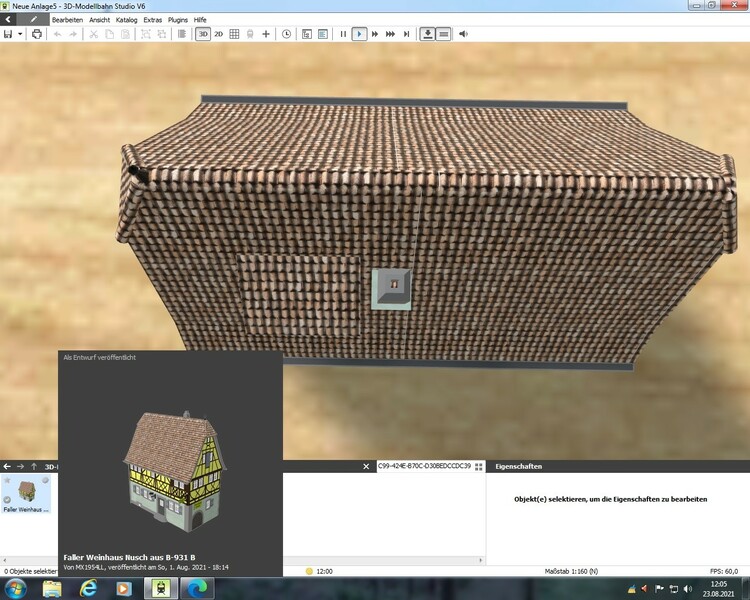750x600 pixels.
Task: Click the copy icon in toolbar
Action: [110, 34]
